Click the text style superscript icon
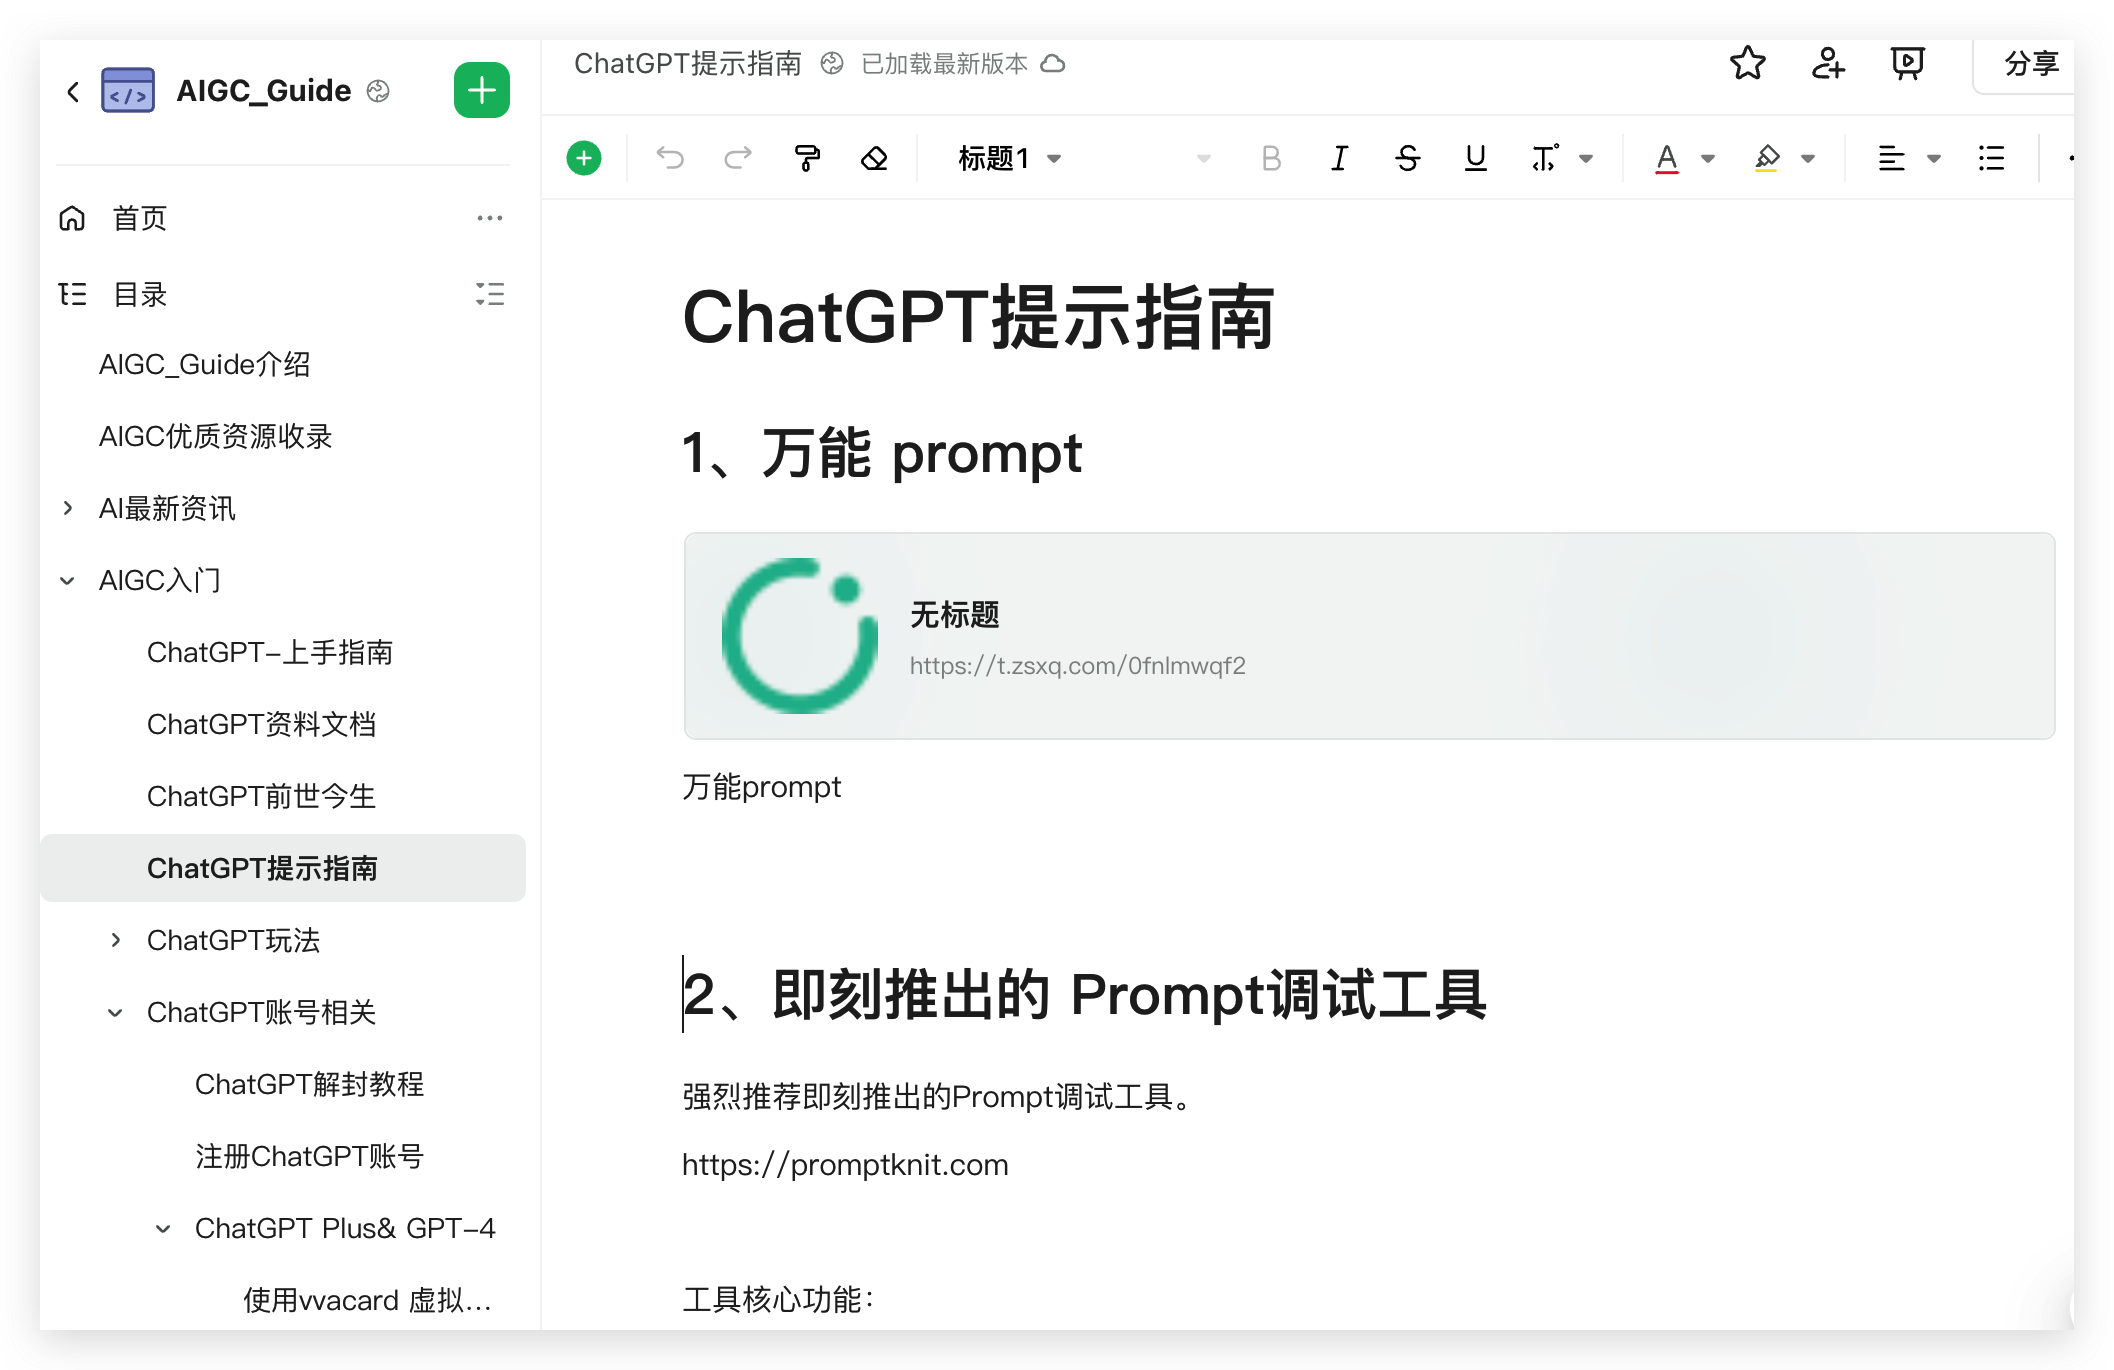 pyautogui.click(x=1545, y=158)
